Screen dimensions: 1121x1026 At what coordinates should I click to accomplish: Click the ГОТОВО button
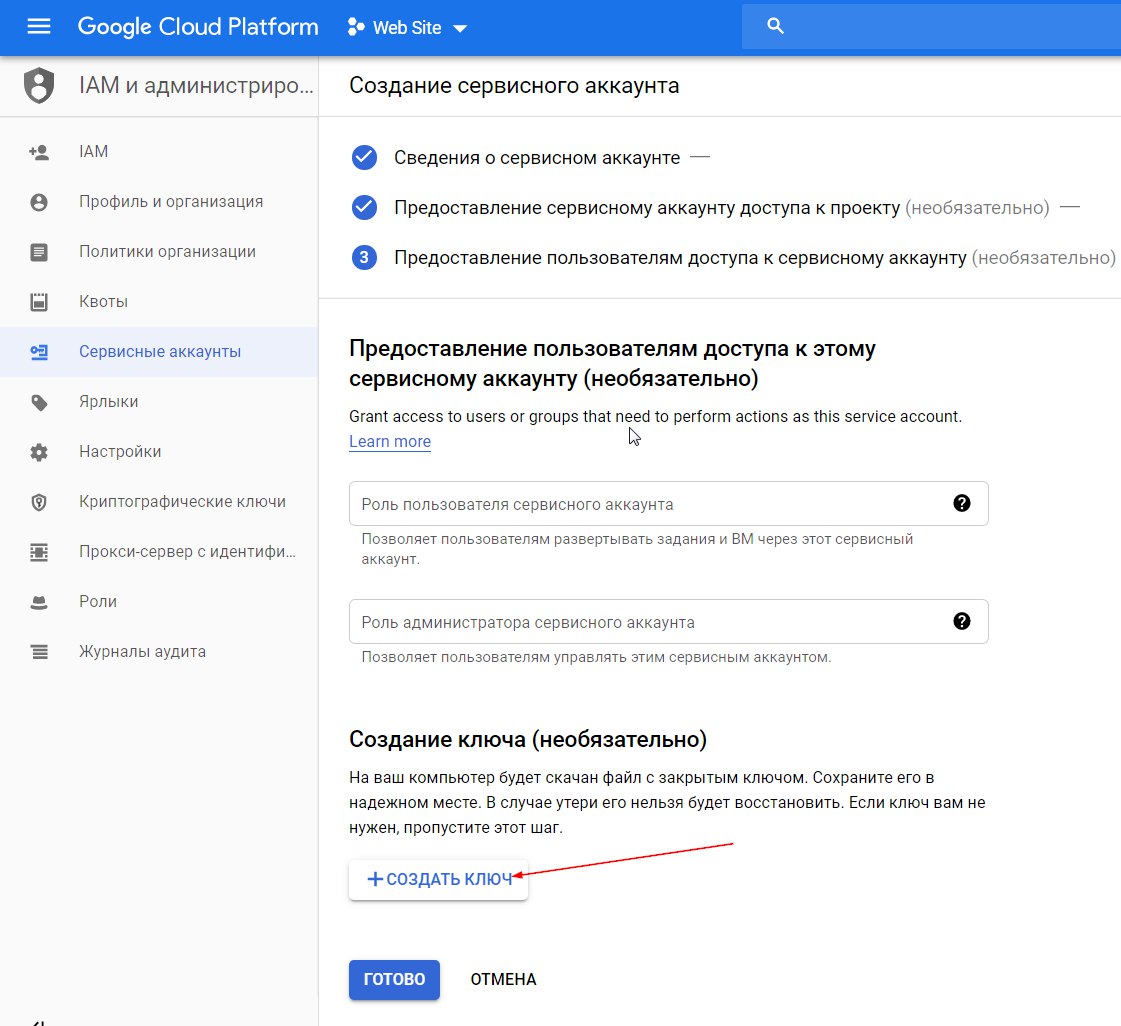(394, 980)
